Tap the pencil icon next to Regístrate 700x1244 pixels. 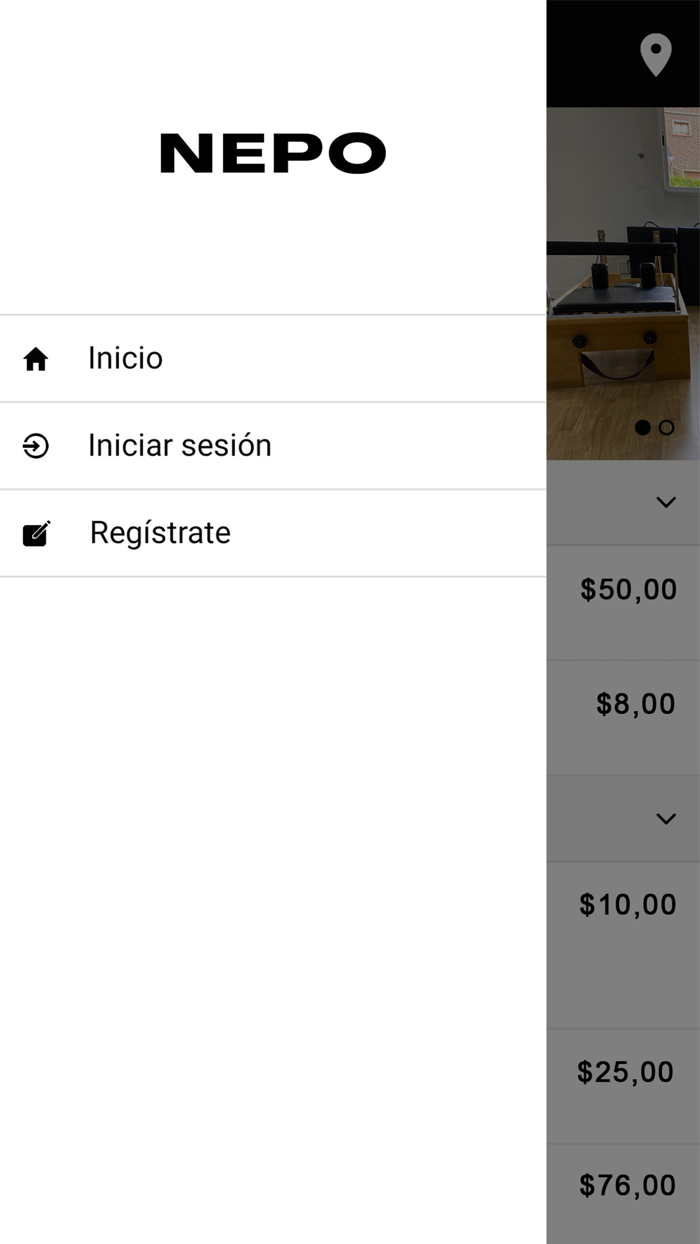tap(36, 532)
